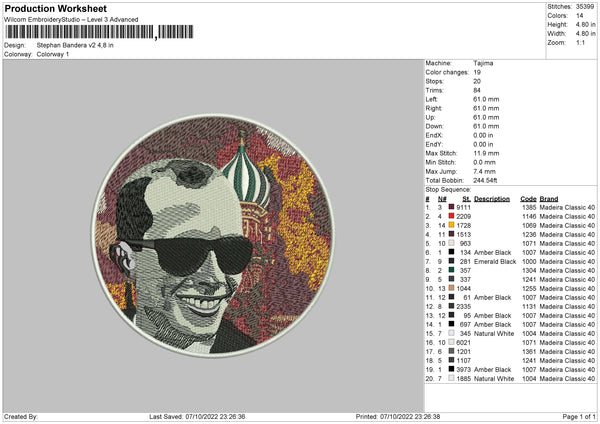Click the 'Code' column header
600x424 pixels.
point(528,199)
